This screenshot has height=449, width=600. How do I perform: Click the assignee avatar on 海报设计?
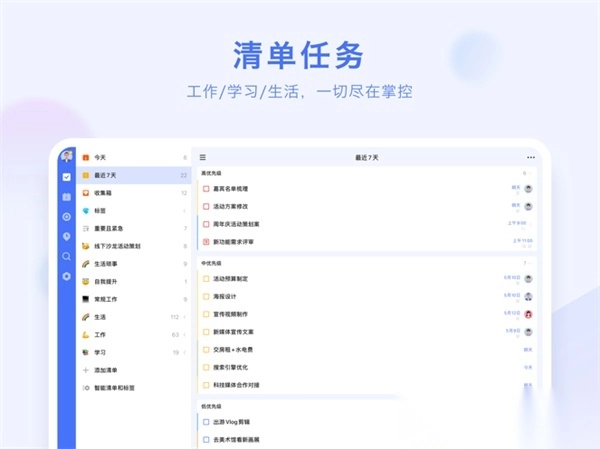click(x=528, y=297)
